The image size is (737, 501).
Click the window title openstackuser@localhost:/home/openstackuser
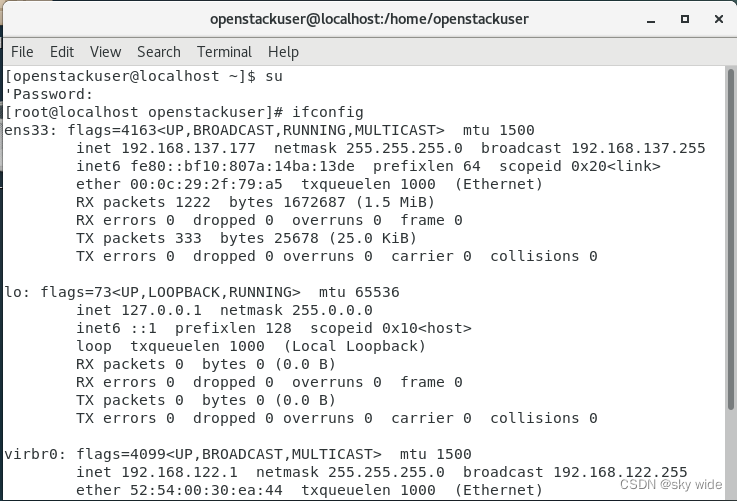coord(369,19)
